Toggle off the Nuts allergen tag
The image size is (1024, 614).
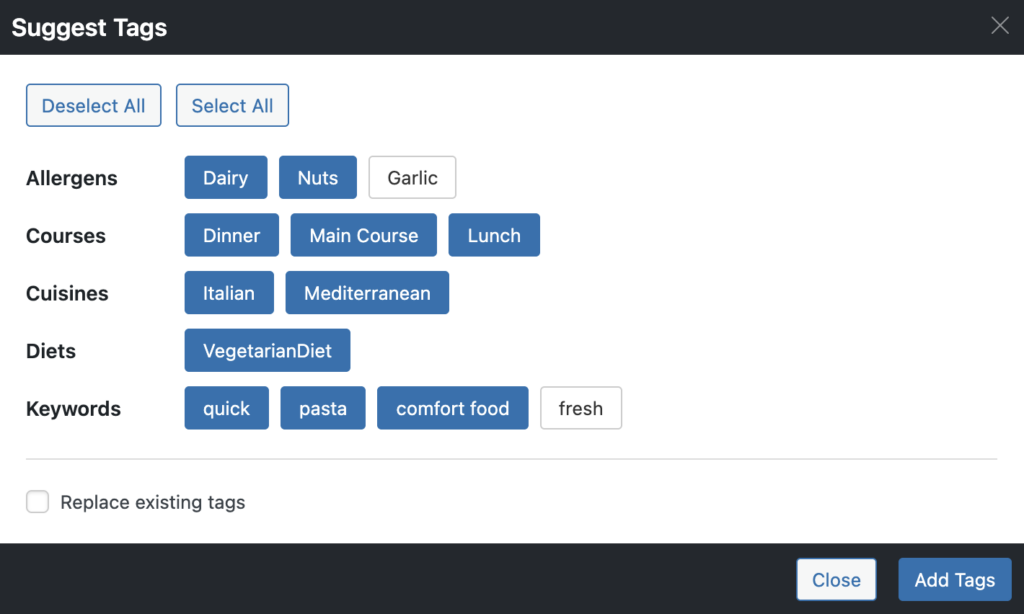(318, 178)
